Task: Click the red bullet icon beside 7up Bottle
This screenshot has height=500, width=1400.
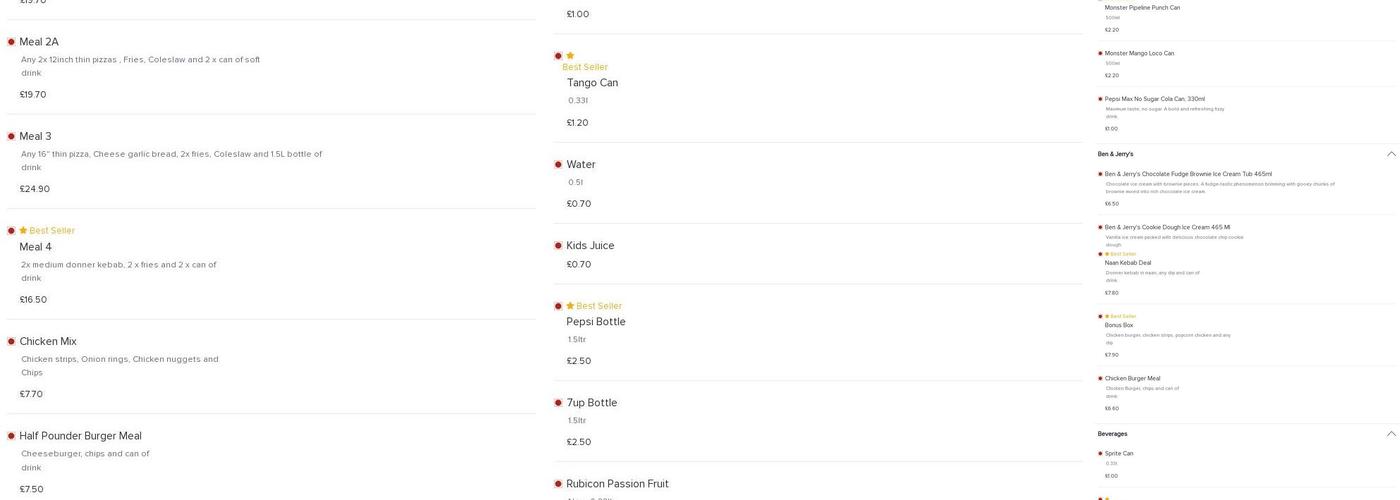Action: point(558,403)
